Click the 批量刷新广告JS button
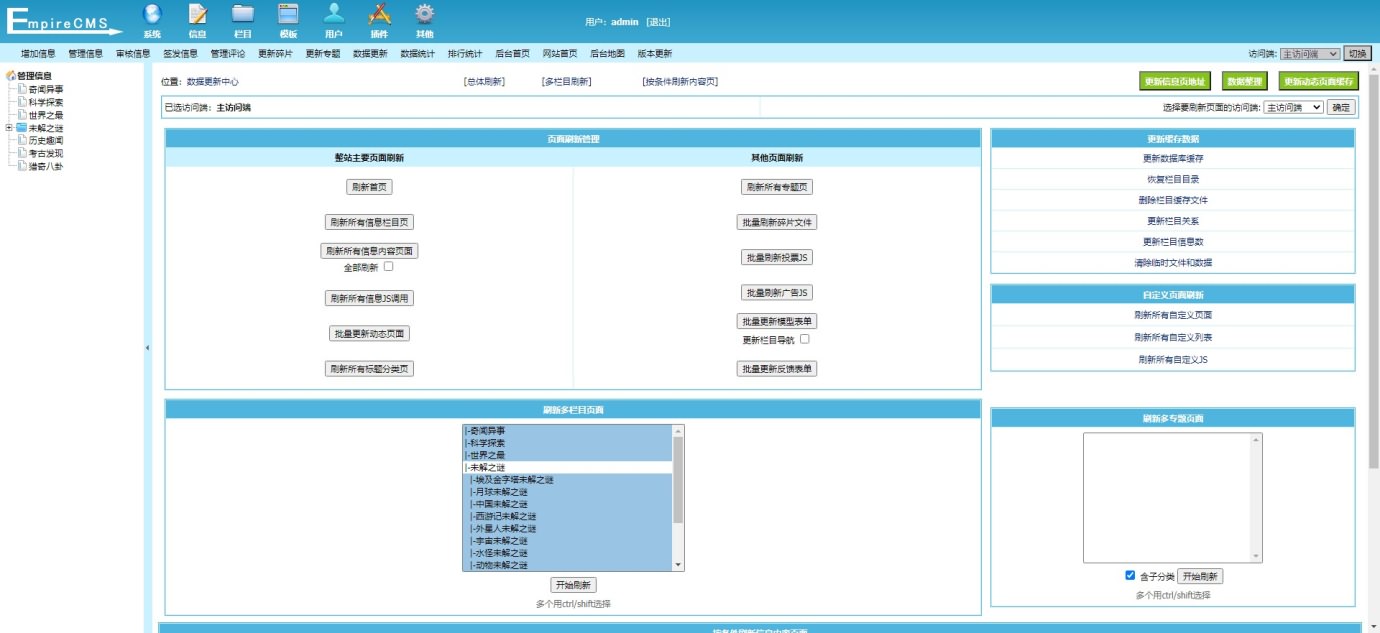Viewport: 1380px width, 633px height. coord(777,293)
